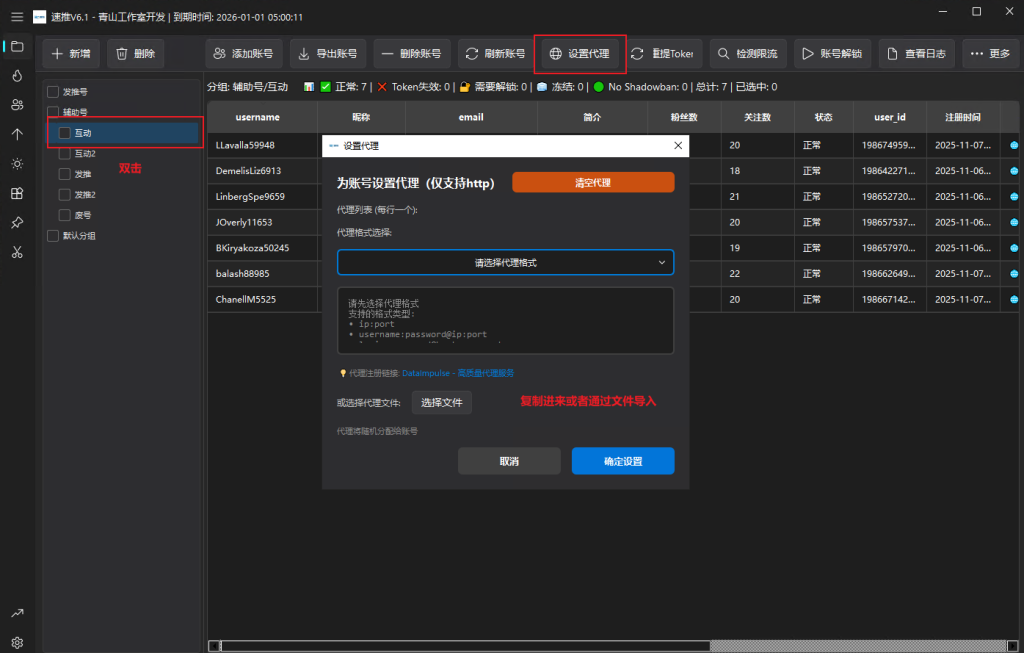
Task: Click the flame icon in left sidebar
Action: pos(17,75)
